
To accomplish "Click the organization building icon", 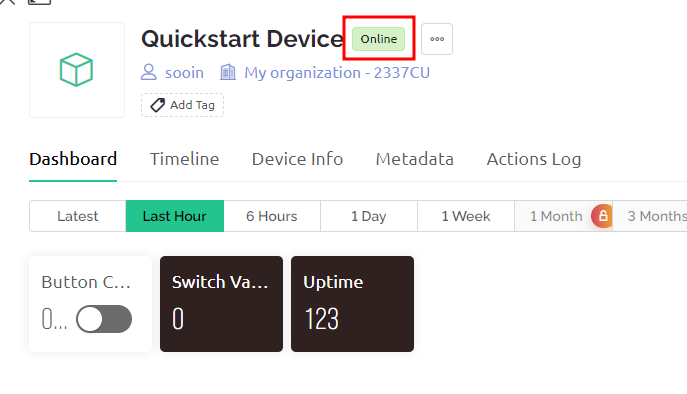I will tap(228, 72).
